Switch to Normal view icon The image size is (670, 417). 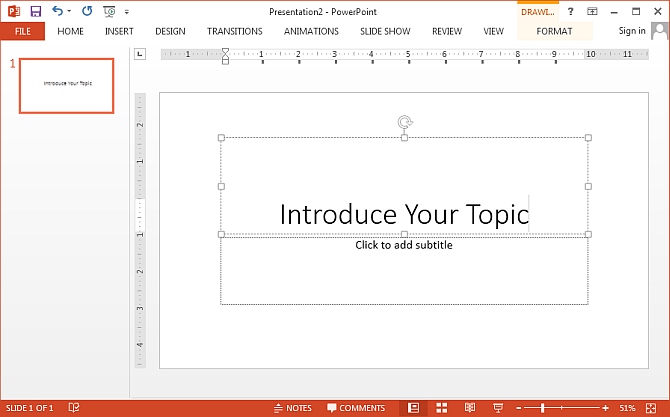point(413,408)
